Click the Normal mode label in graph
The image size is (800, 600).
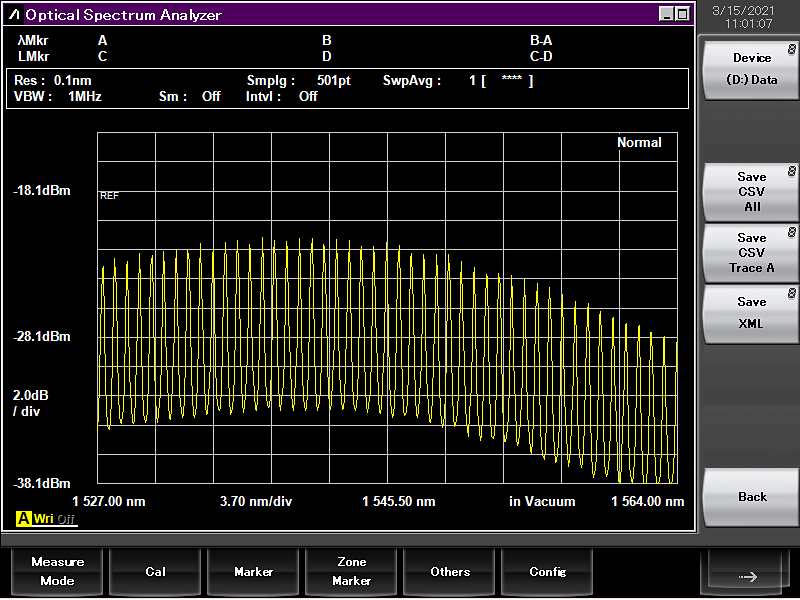pos(639,142)
